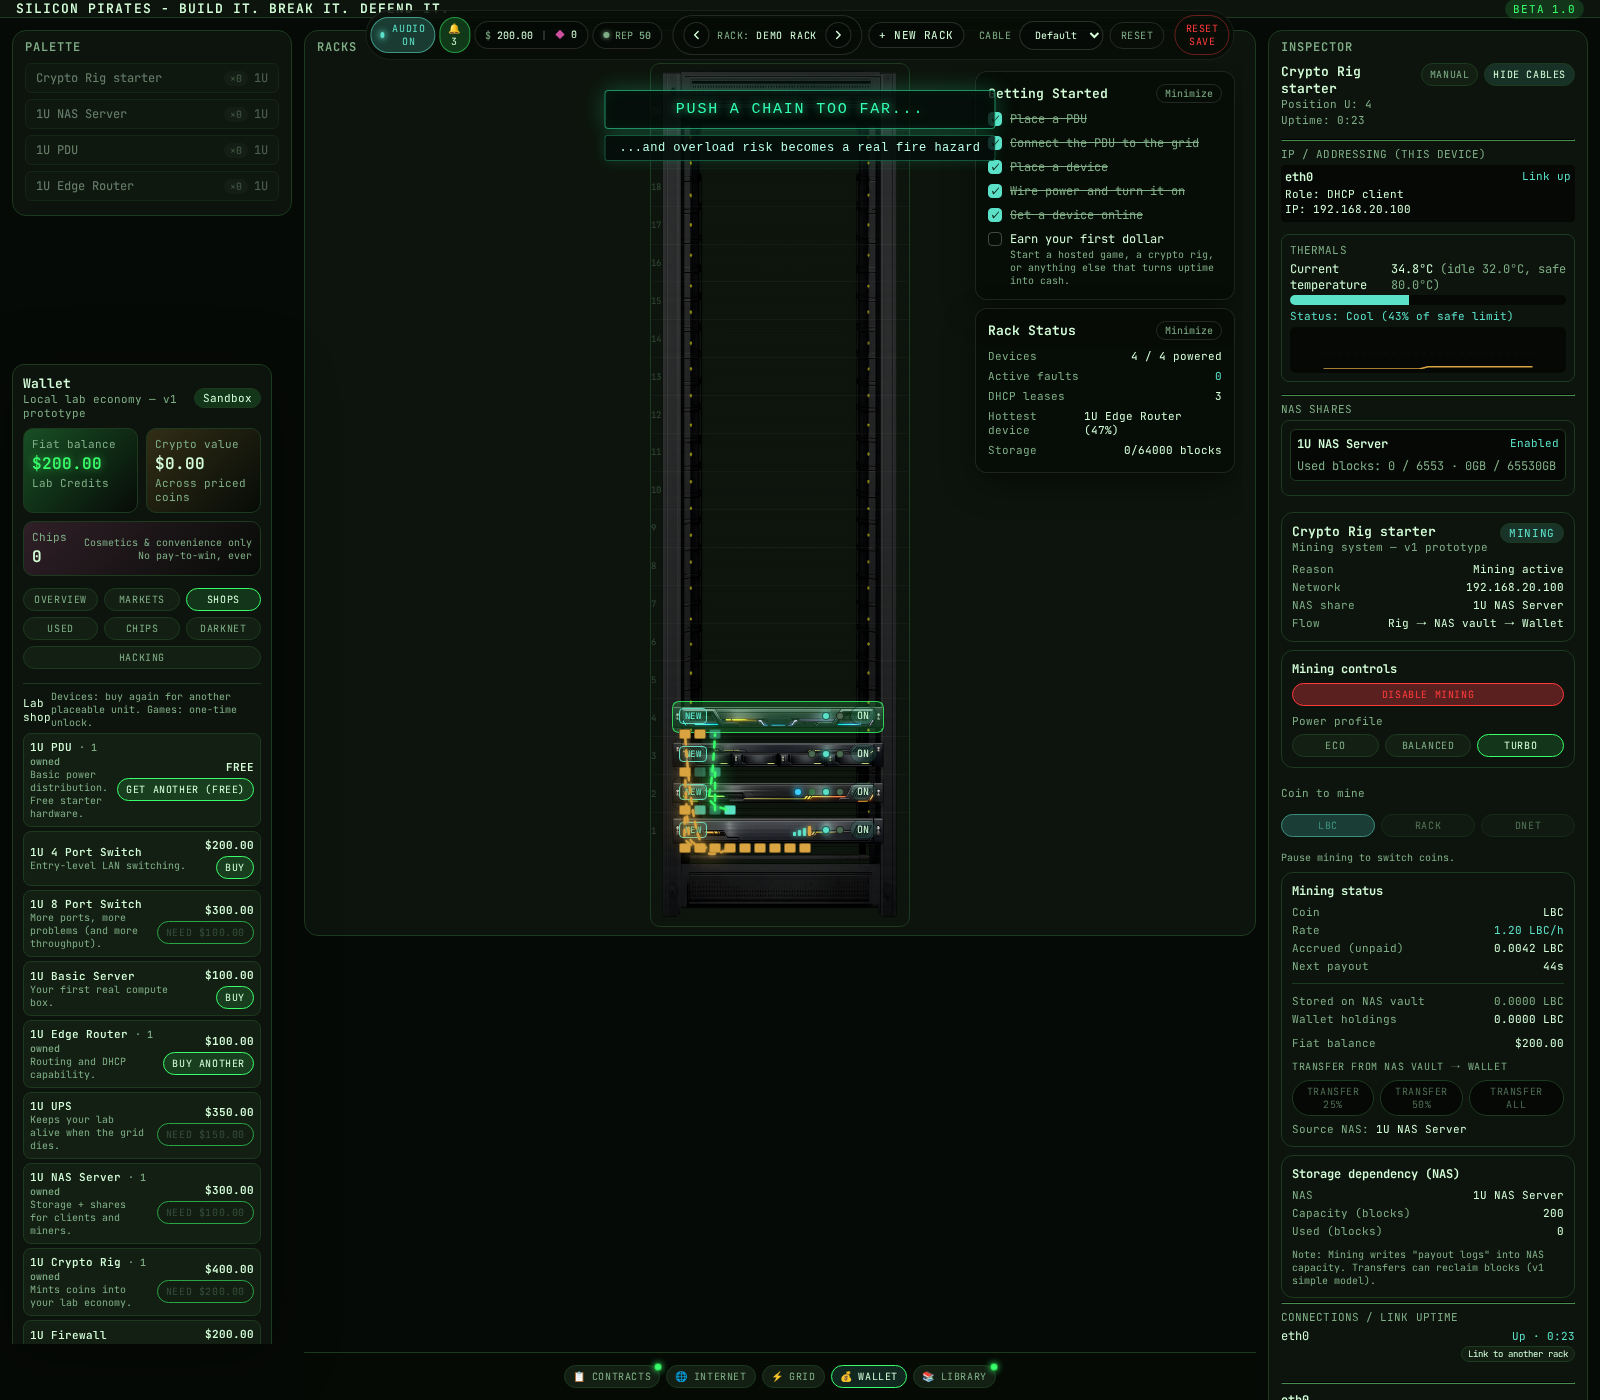The height and width of the screenshot is (1400, 1600).
Task: Click the NEW badge on the rack slot 1 device
Action: pos(693,830)
